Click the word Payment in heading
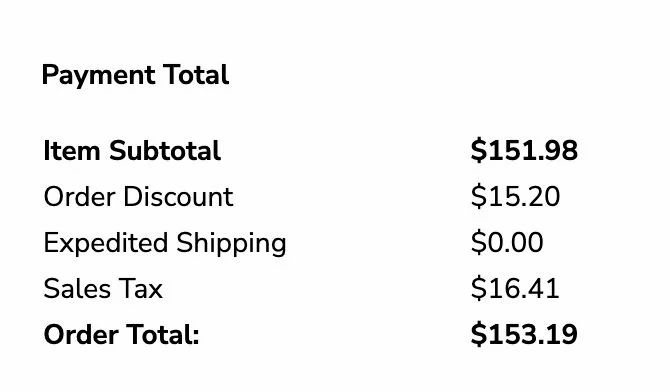 [x=98, y=76]
